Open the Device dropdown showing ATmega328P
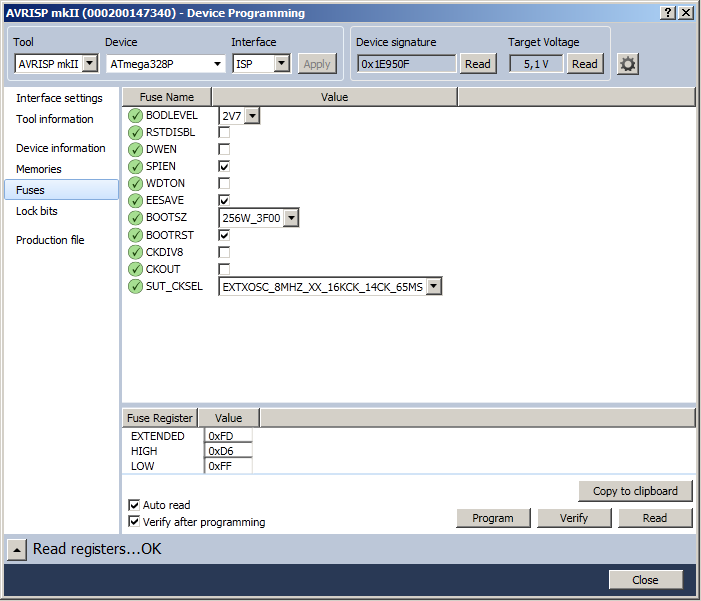This screenshot has width=701, height=601. (166, 64)
